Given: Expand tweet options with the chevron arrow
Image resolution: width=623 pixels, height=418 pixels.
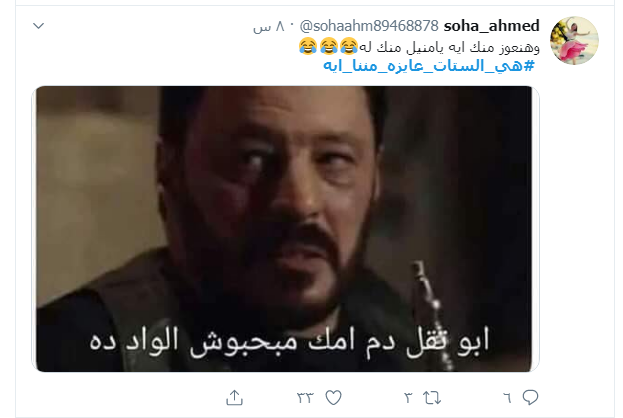Looking at the screenshot, I should (39, 26).
